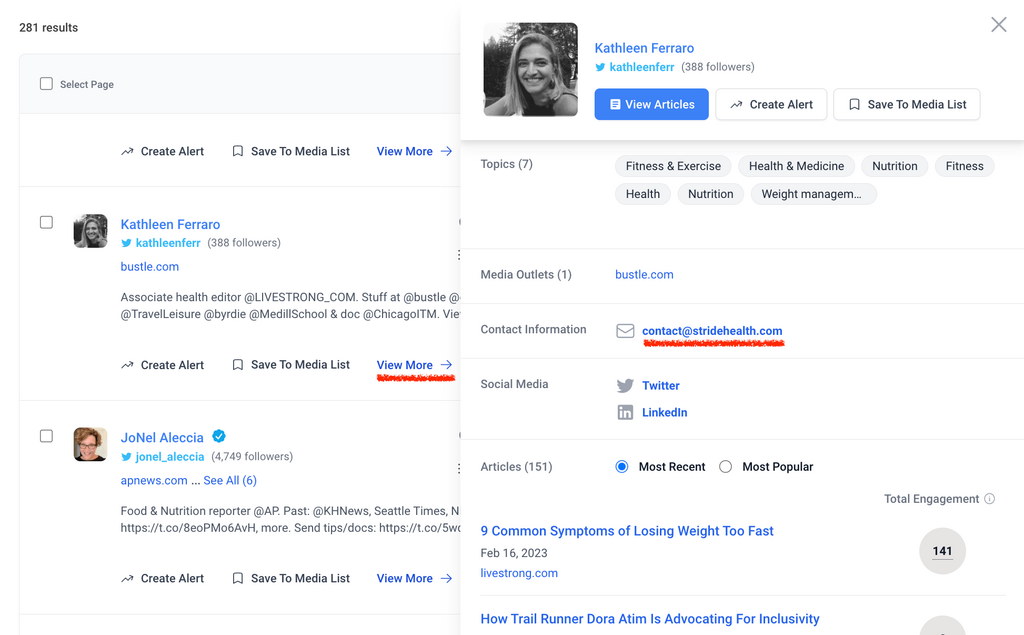The height and width of the screenshot is (635, 1024).
Task: Close the Kathleen Ferraro detail panel
Action: point(998,25)
